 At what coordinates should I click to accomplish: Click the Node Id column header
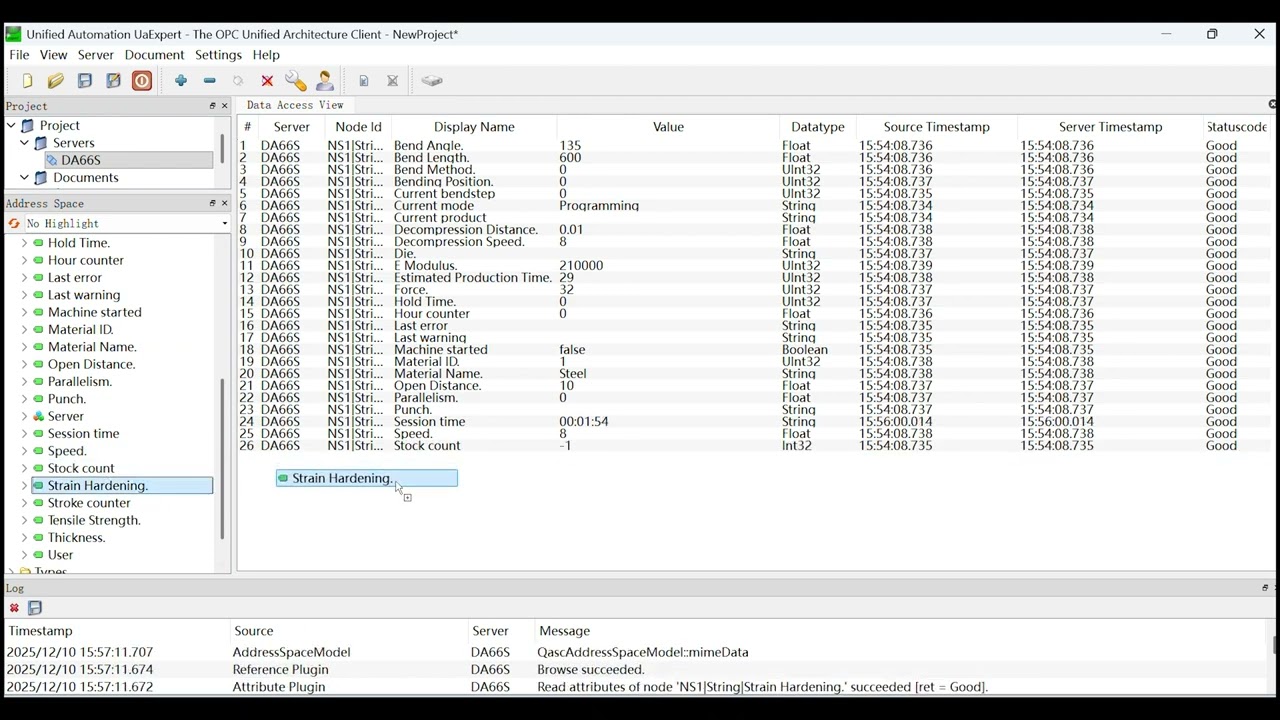[359, 127]
